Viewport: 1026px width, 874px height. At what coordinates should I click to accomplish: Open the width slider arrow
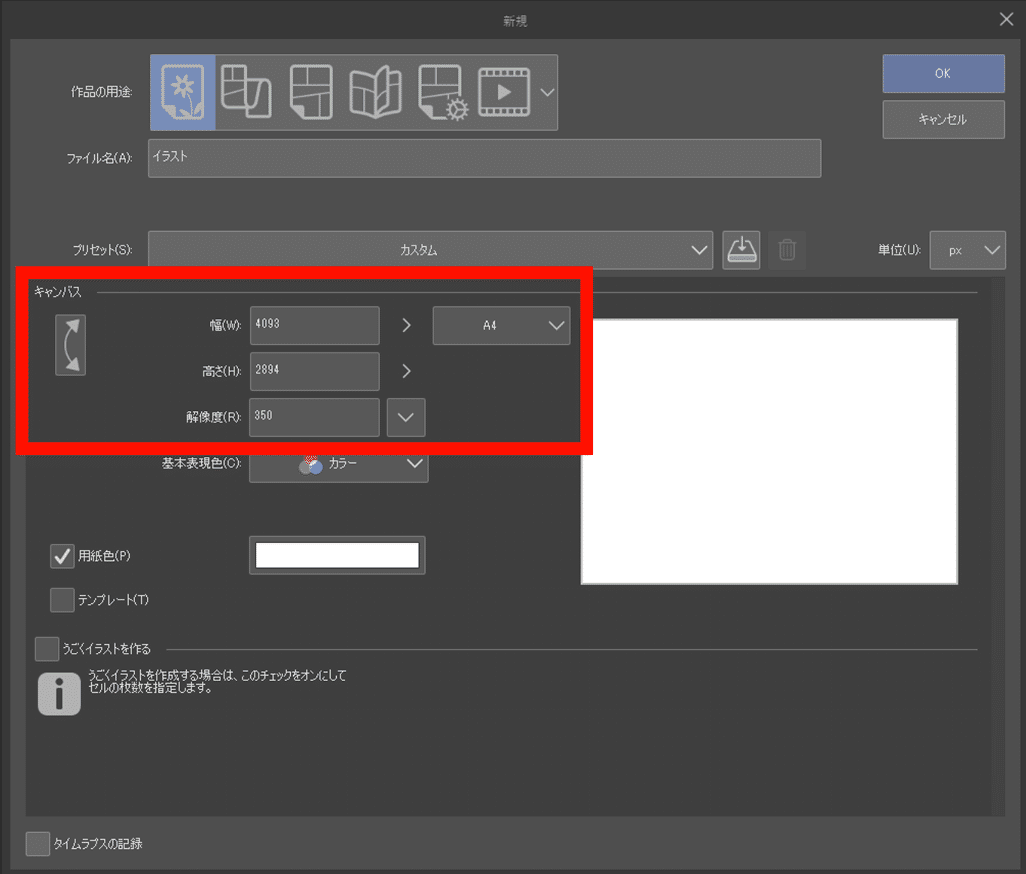point(406,325)
